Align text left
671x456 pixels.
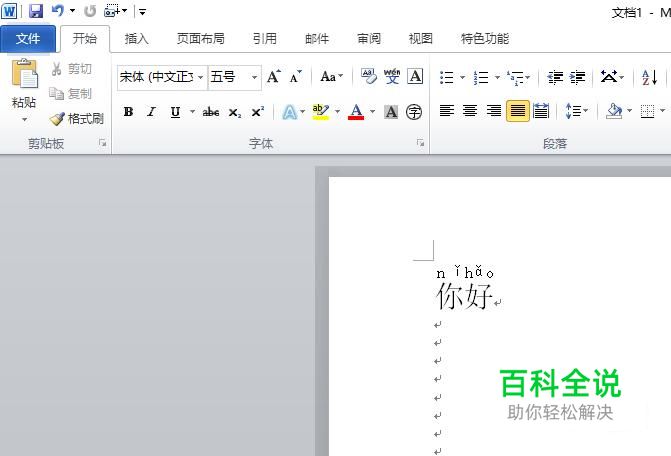point(447,111)
